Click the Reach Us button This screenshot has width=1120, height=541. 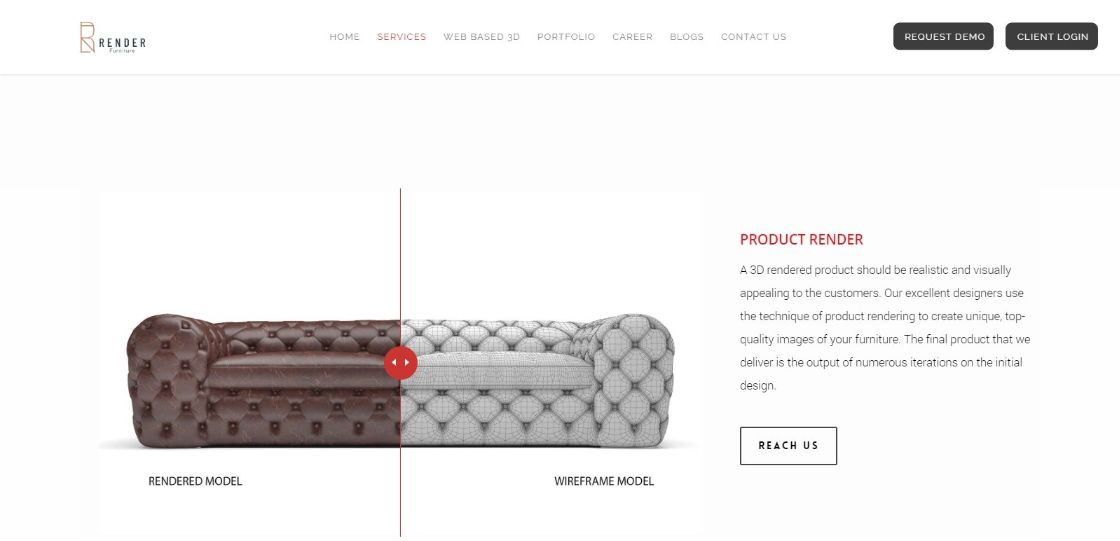tap(788, 446)
